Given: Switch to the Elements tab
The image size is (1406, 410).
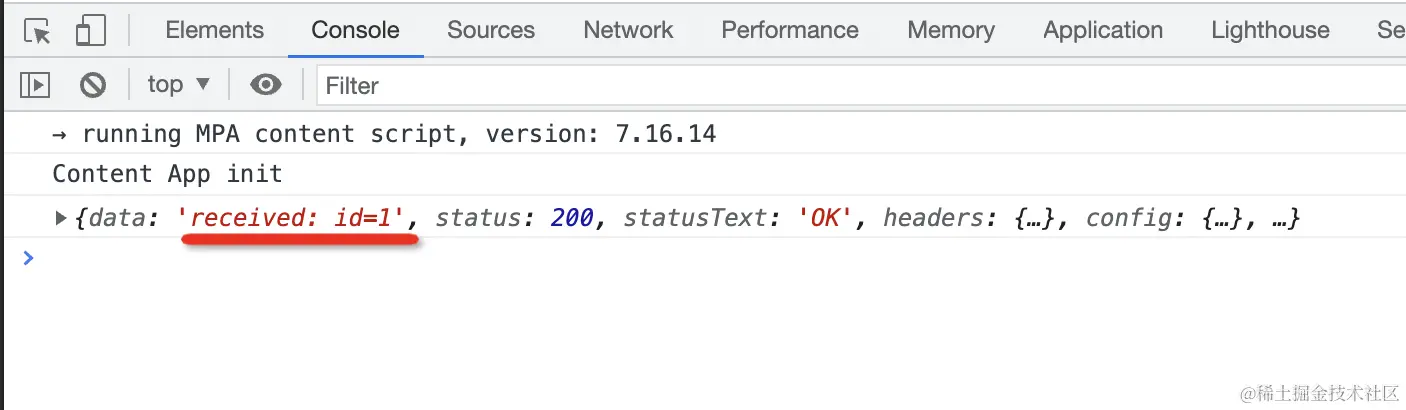Looking at the screenshot, I should pyautogui.click(x=214, y=31).
